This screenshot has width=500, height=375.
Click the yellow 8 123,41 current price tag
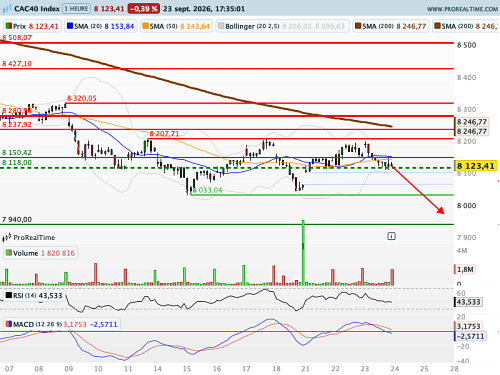pos(476,166)
